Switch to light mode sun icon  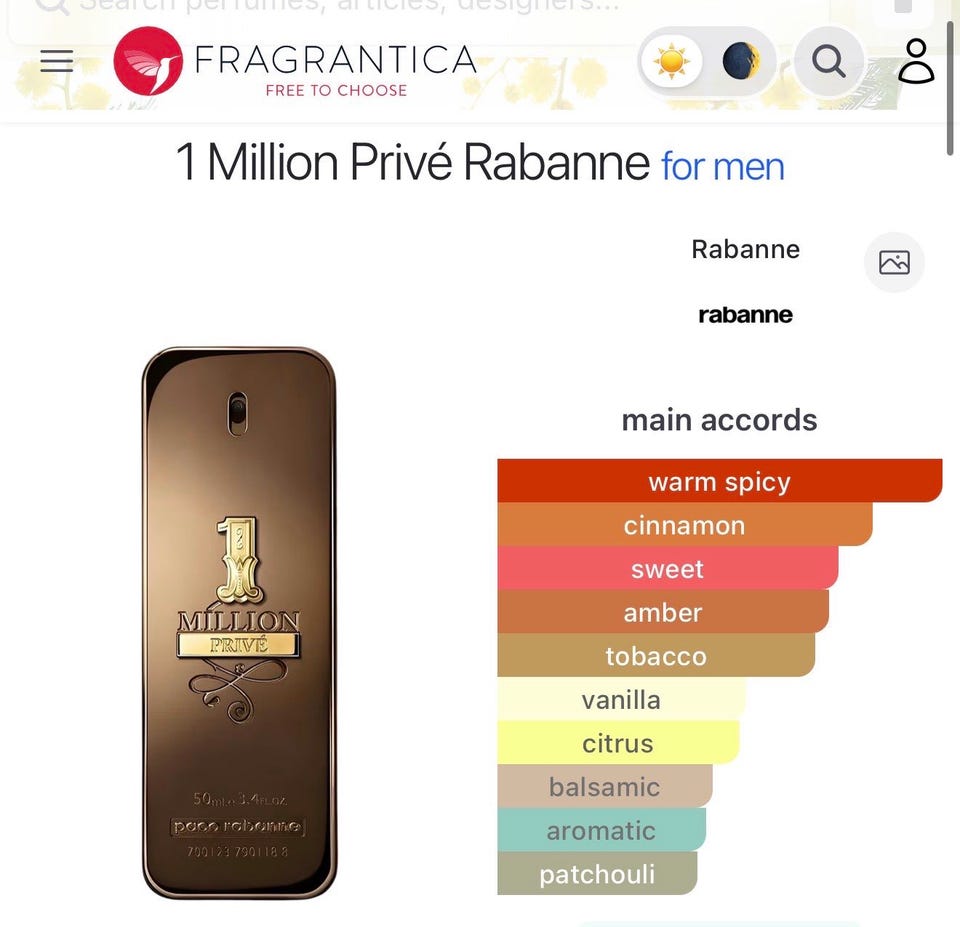(x=672, y=61)
